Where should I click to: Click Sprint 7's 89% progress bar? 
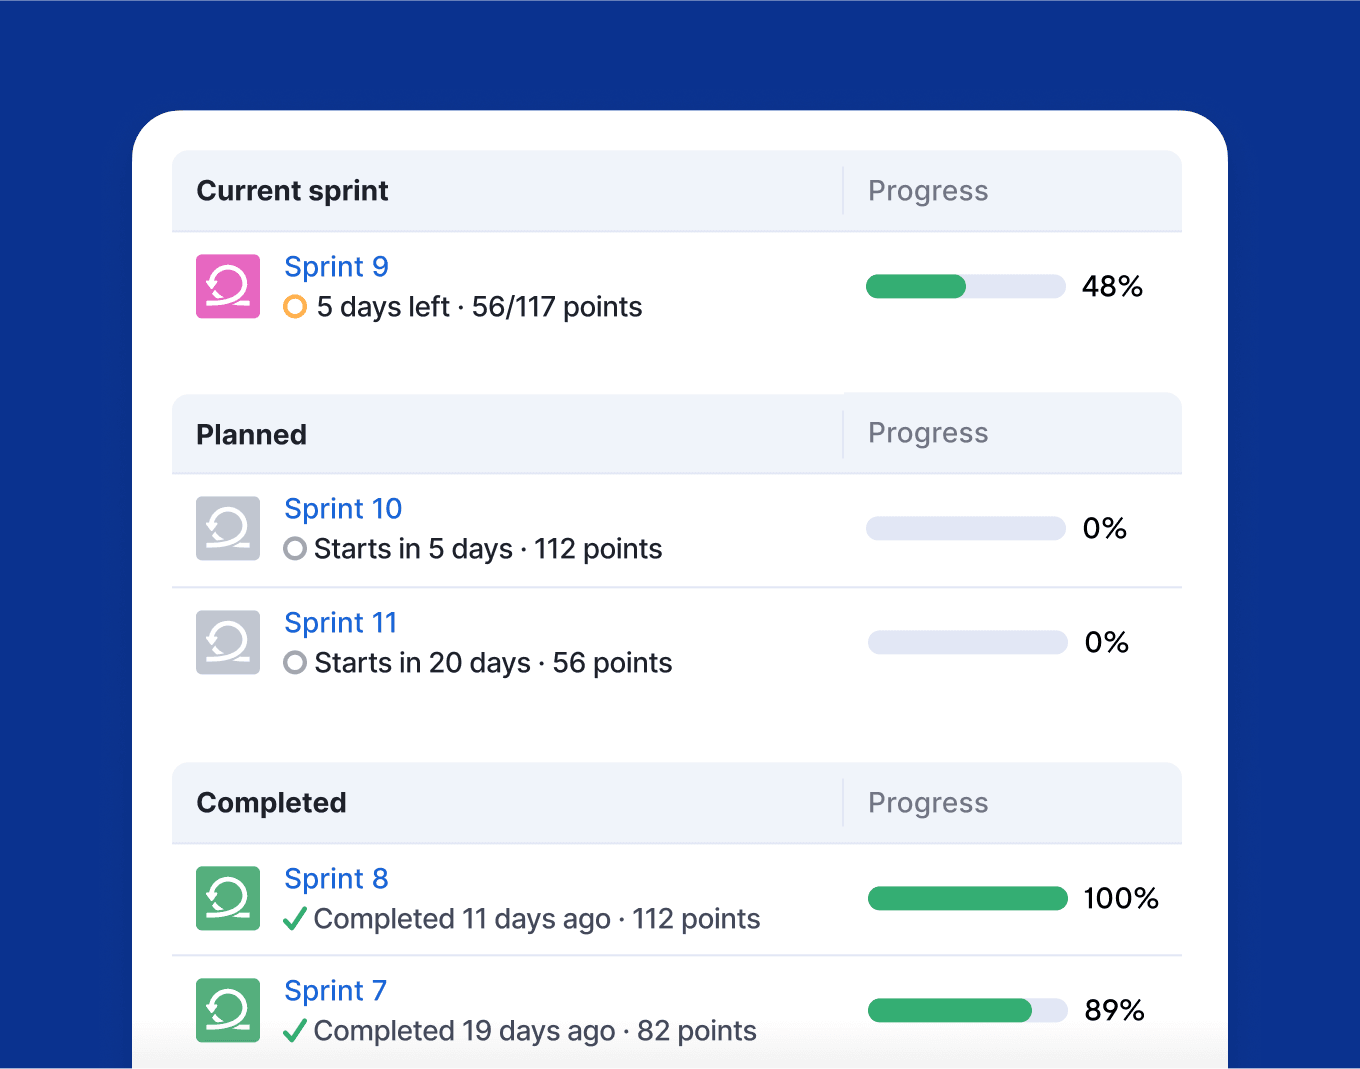point(967,1010)
